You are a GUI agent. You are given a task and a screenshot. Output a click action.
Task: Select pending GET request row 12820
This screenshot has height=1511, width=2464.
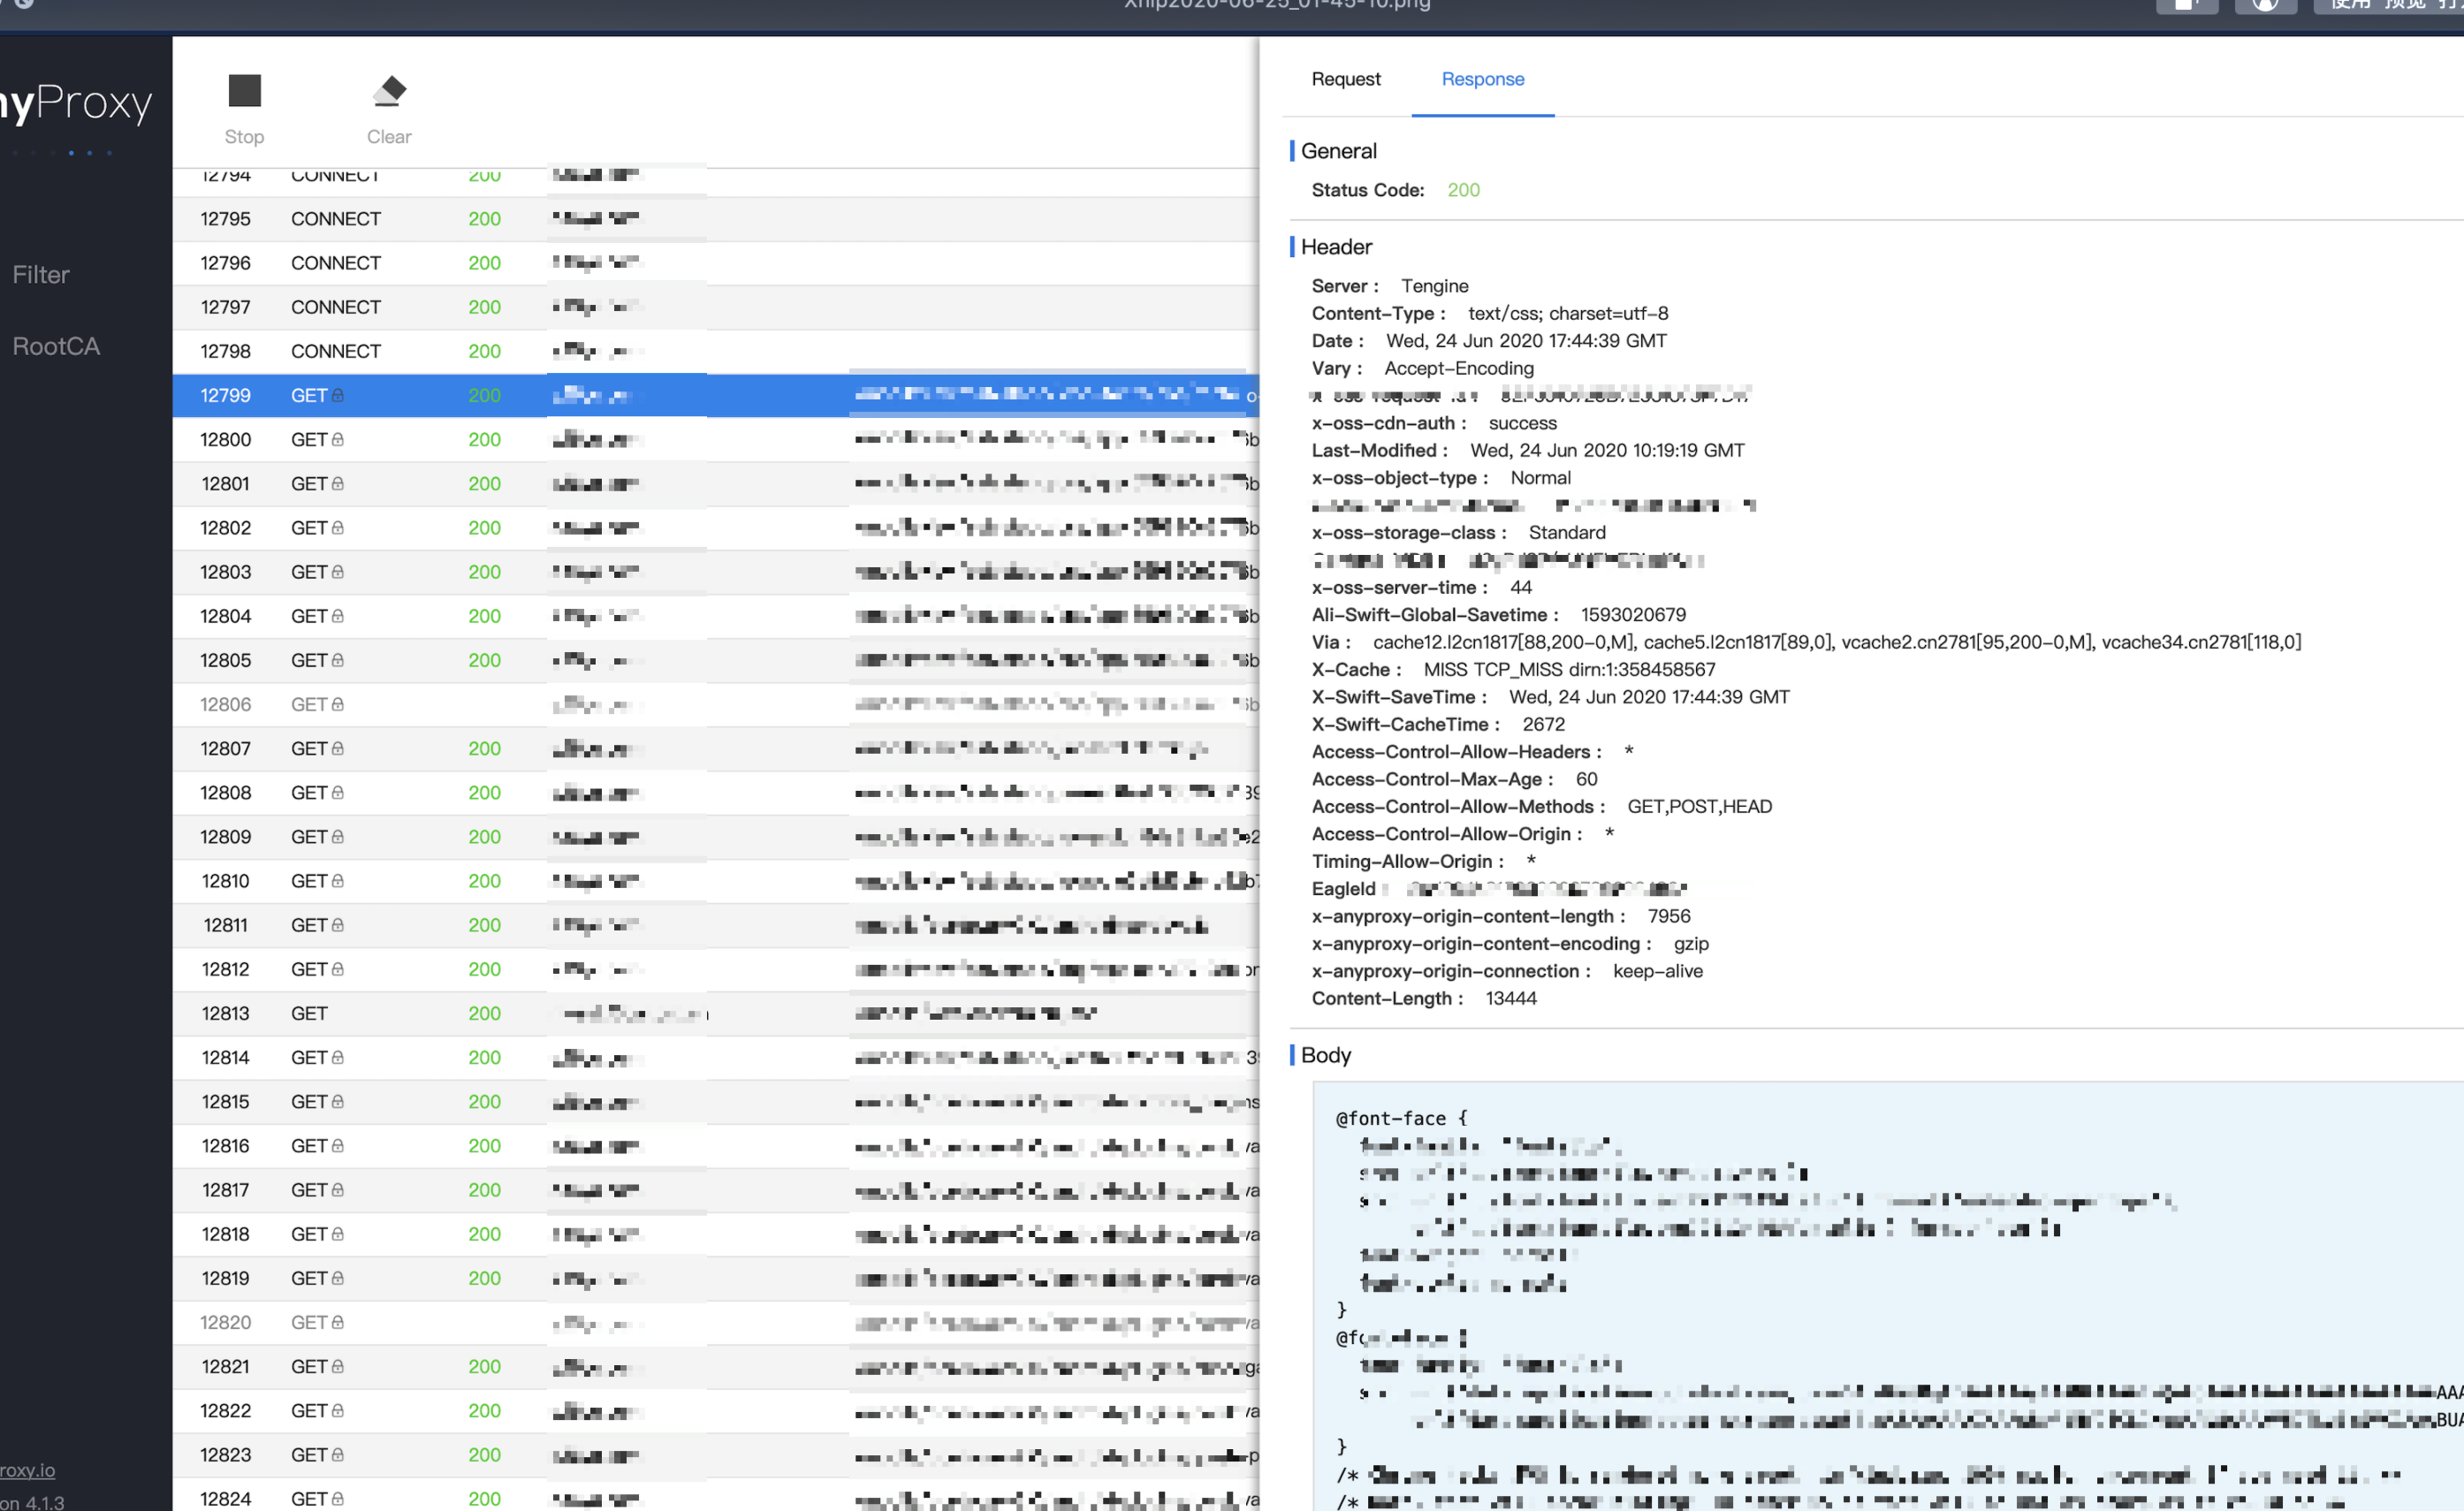click(x=715, y=1322)
